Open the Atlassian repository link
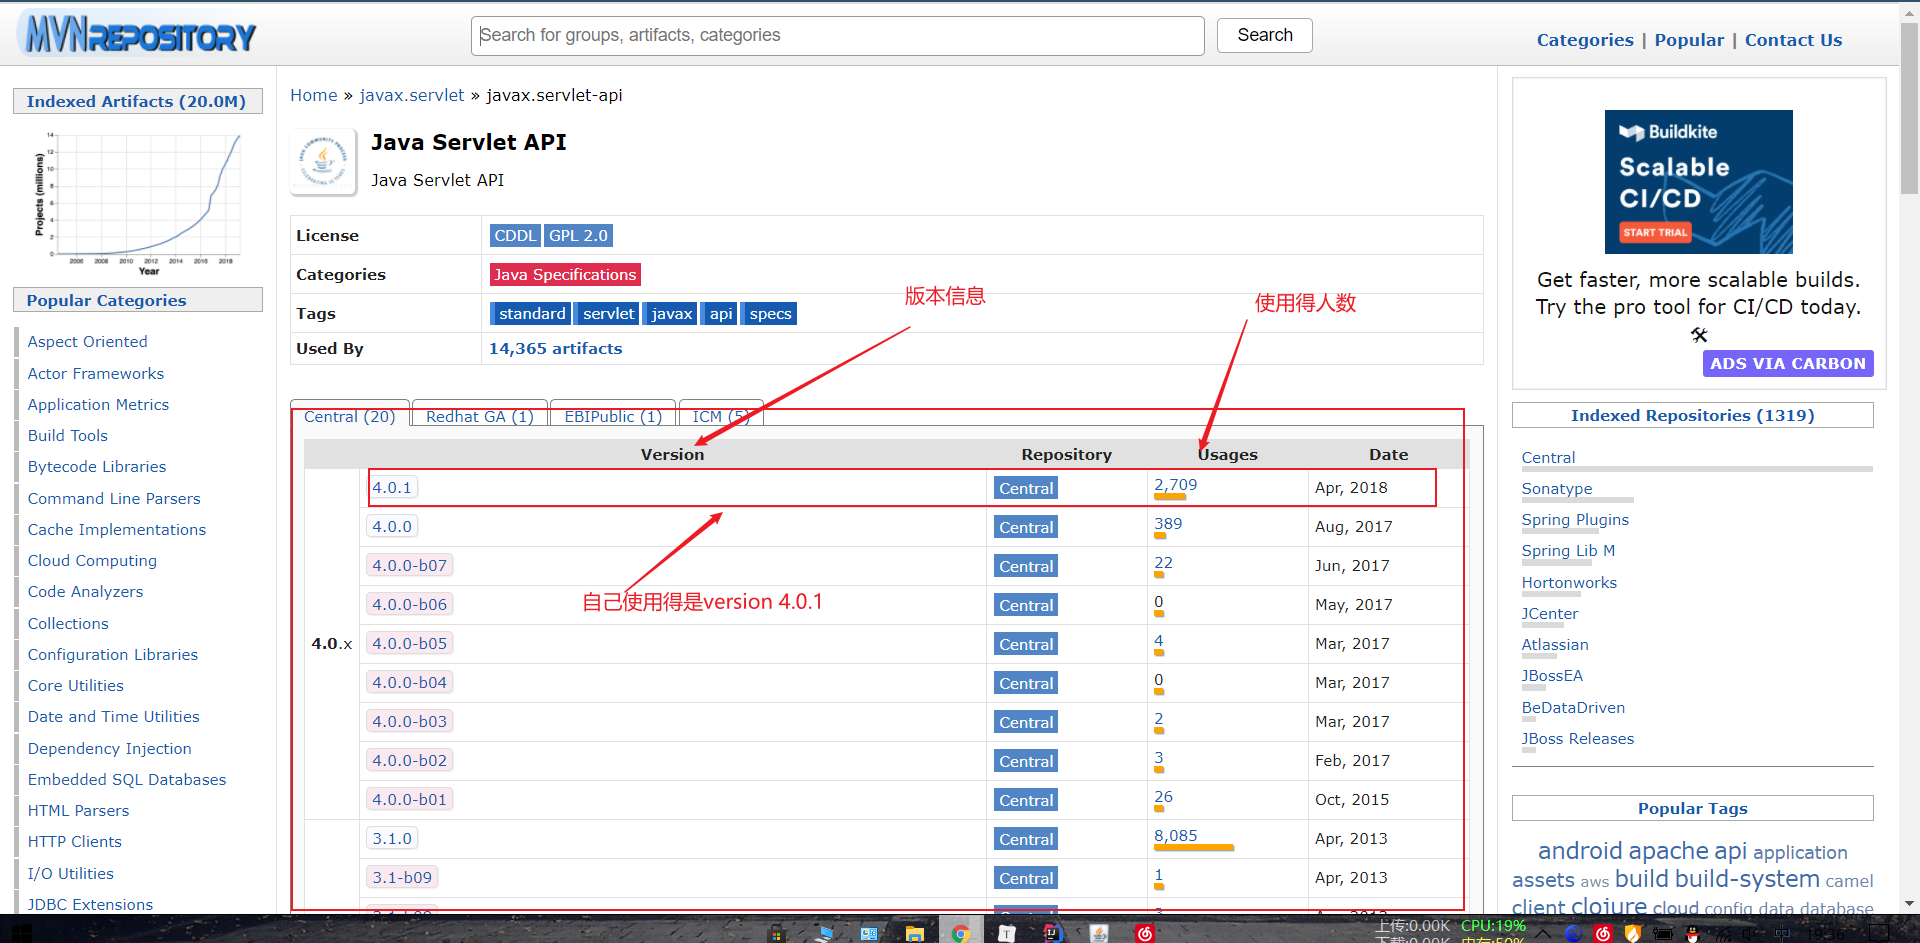Image resolution: width=1920 pixels, height=943 pixels. coord(1555,645)
